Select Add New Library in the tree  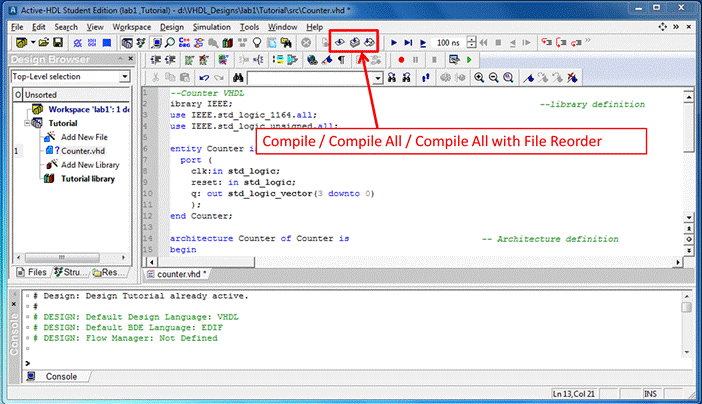(90, 165)
